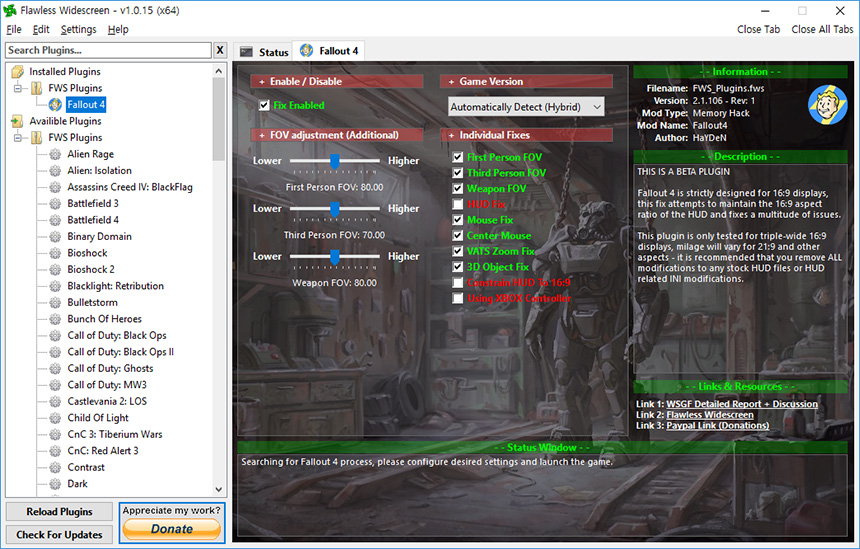Toggle the Weapon FOV checkbox
860x549 pixels.
click(x=457, y=188)
